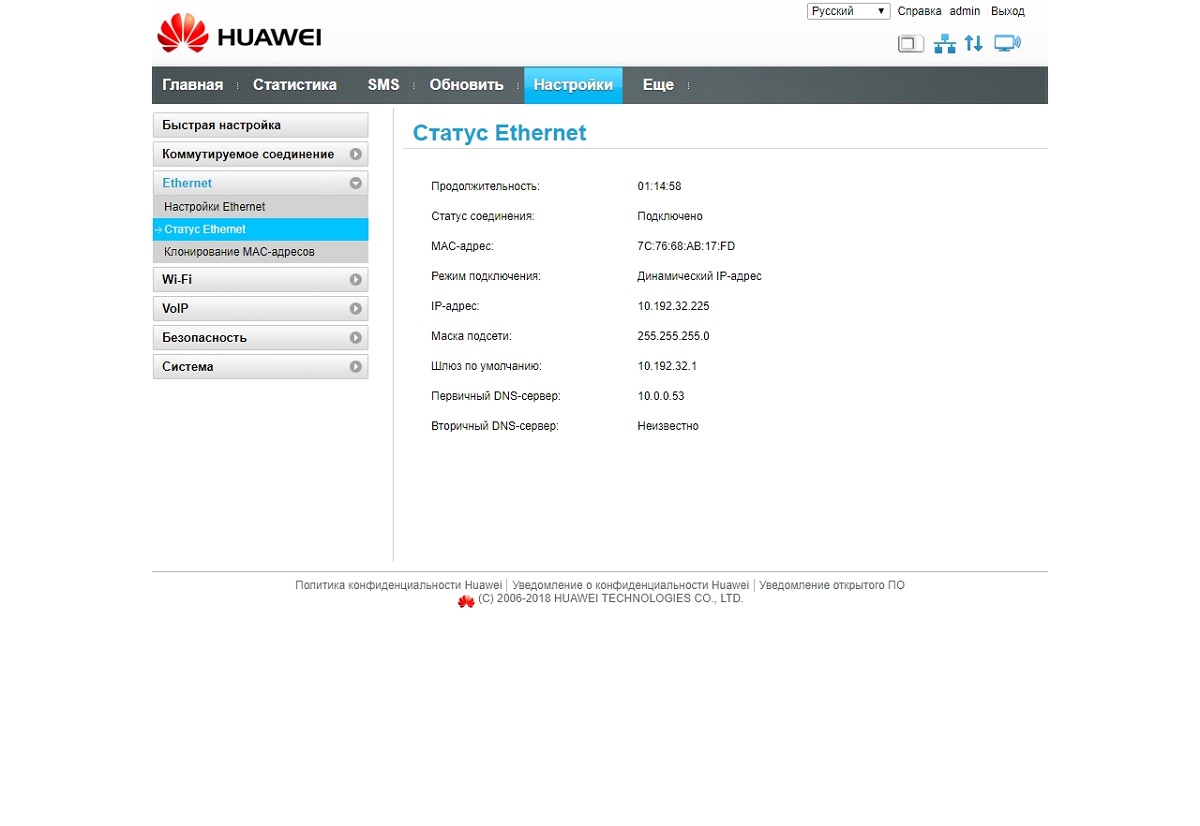Image resolution: width=1200 pixels, height=826 pixels.
Task: Click the data transfer arrows icon
Action: (x=974, y=44)
